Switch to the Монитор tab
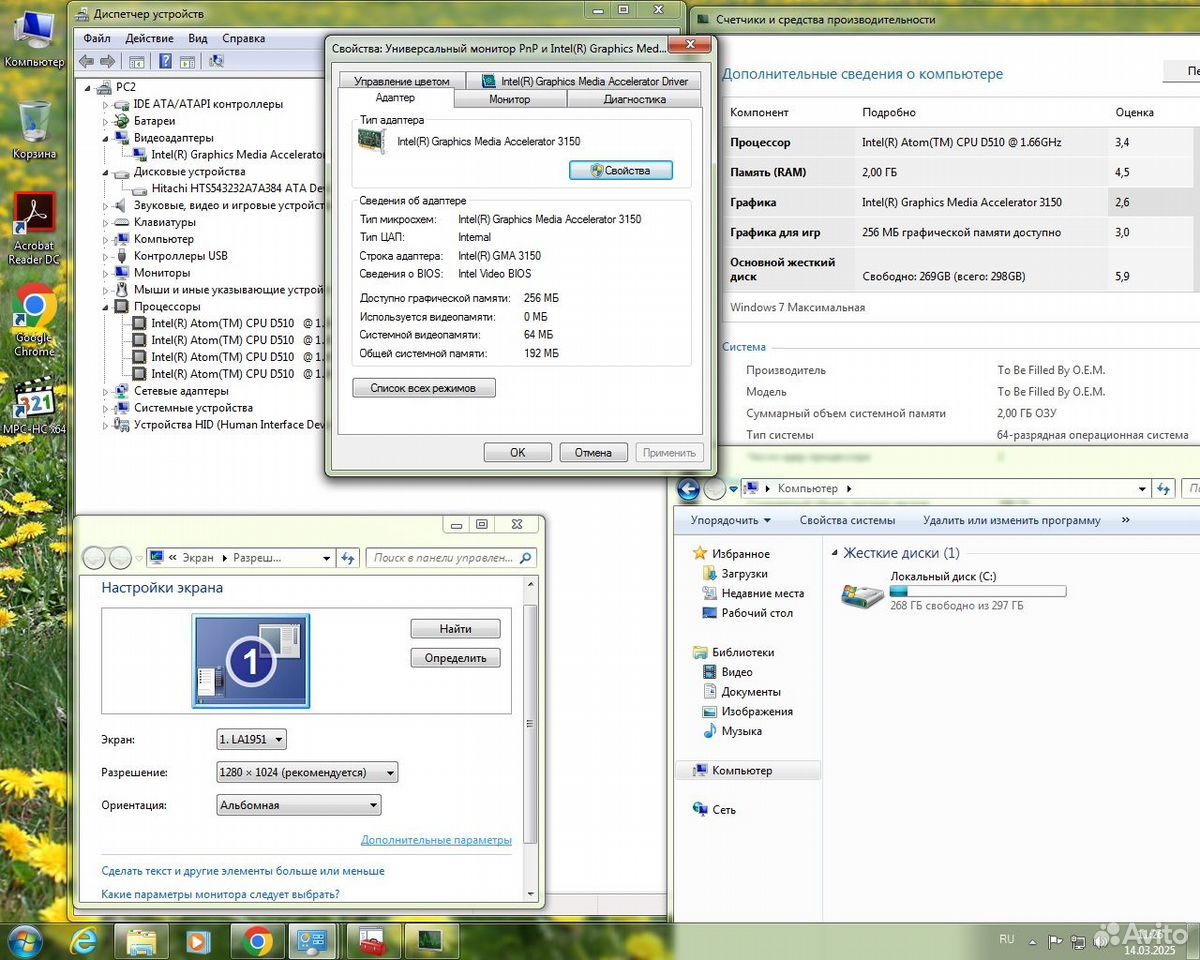The width and height of the screenshot is (1200, 960). [x=510, y=99]
